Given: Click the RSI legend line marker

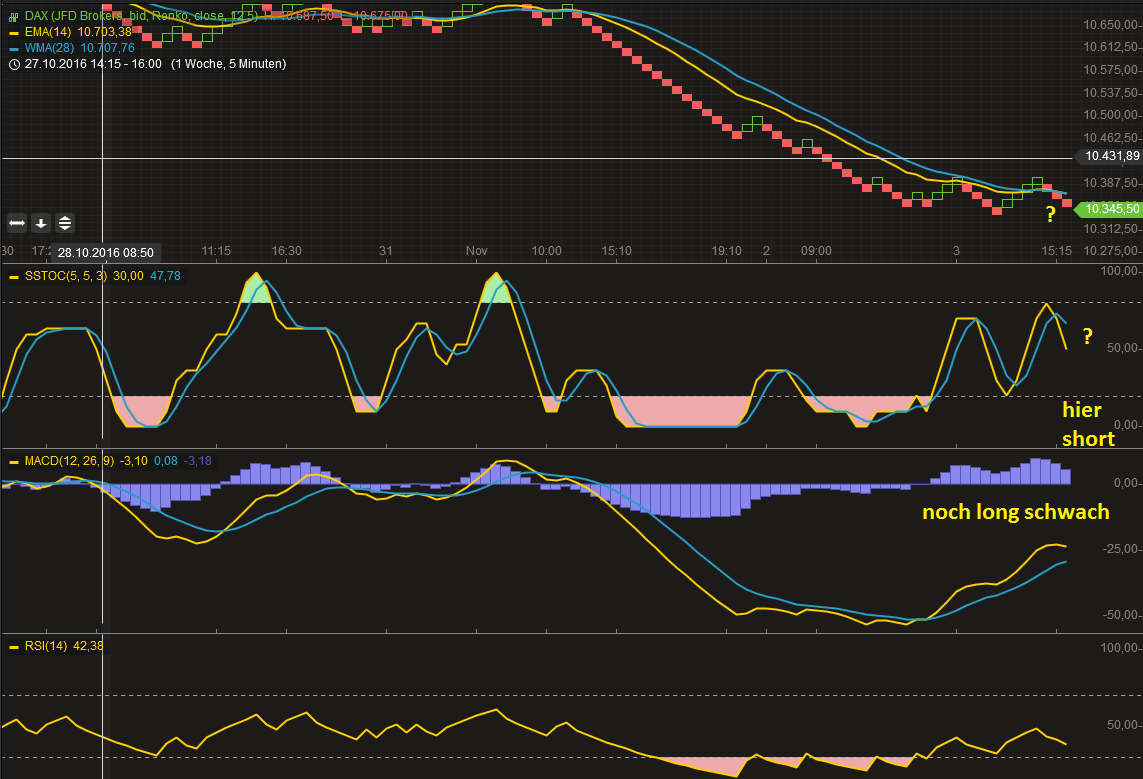Looking at the screenshot, I should [14, 645].
